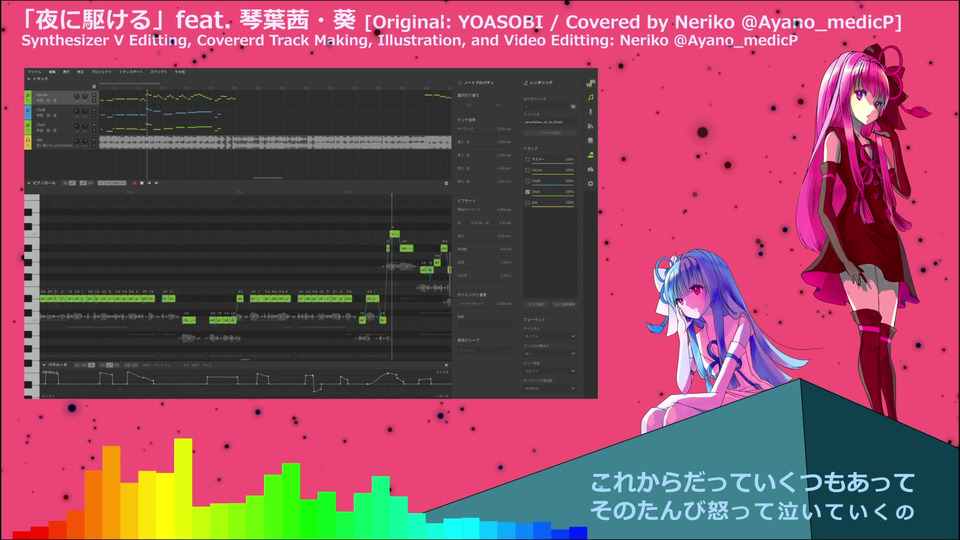Image resolution: width=960 pixels, height=540 pixels.
Task: Click the Deselect All tracks button
Action: pos(564,304)
